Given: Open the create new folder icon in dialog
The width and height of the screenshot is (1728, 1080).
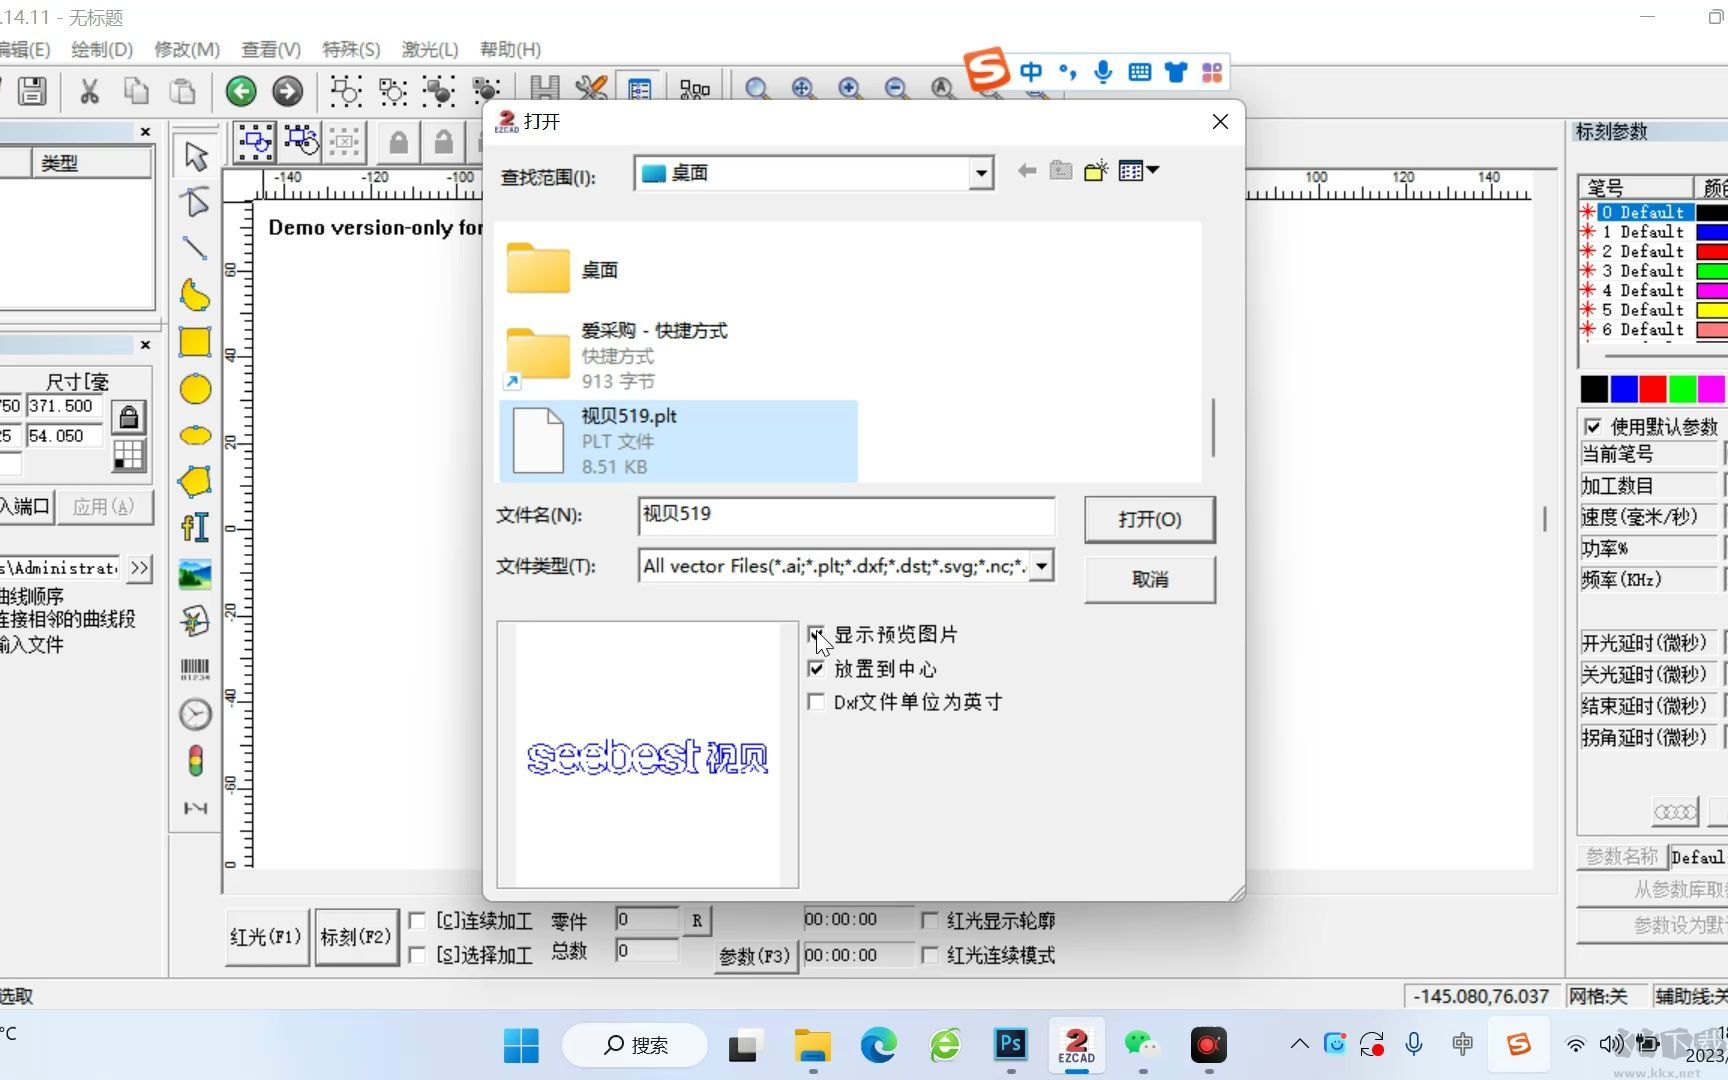Looking at the screenshot, I should point(1095,170).
